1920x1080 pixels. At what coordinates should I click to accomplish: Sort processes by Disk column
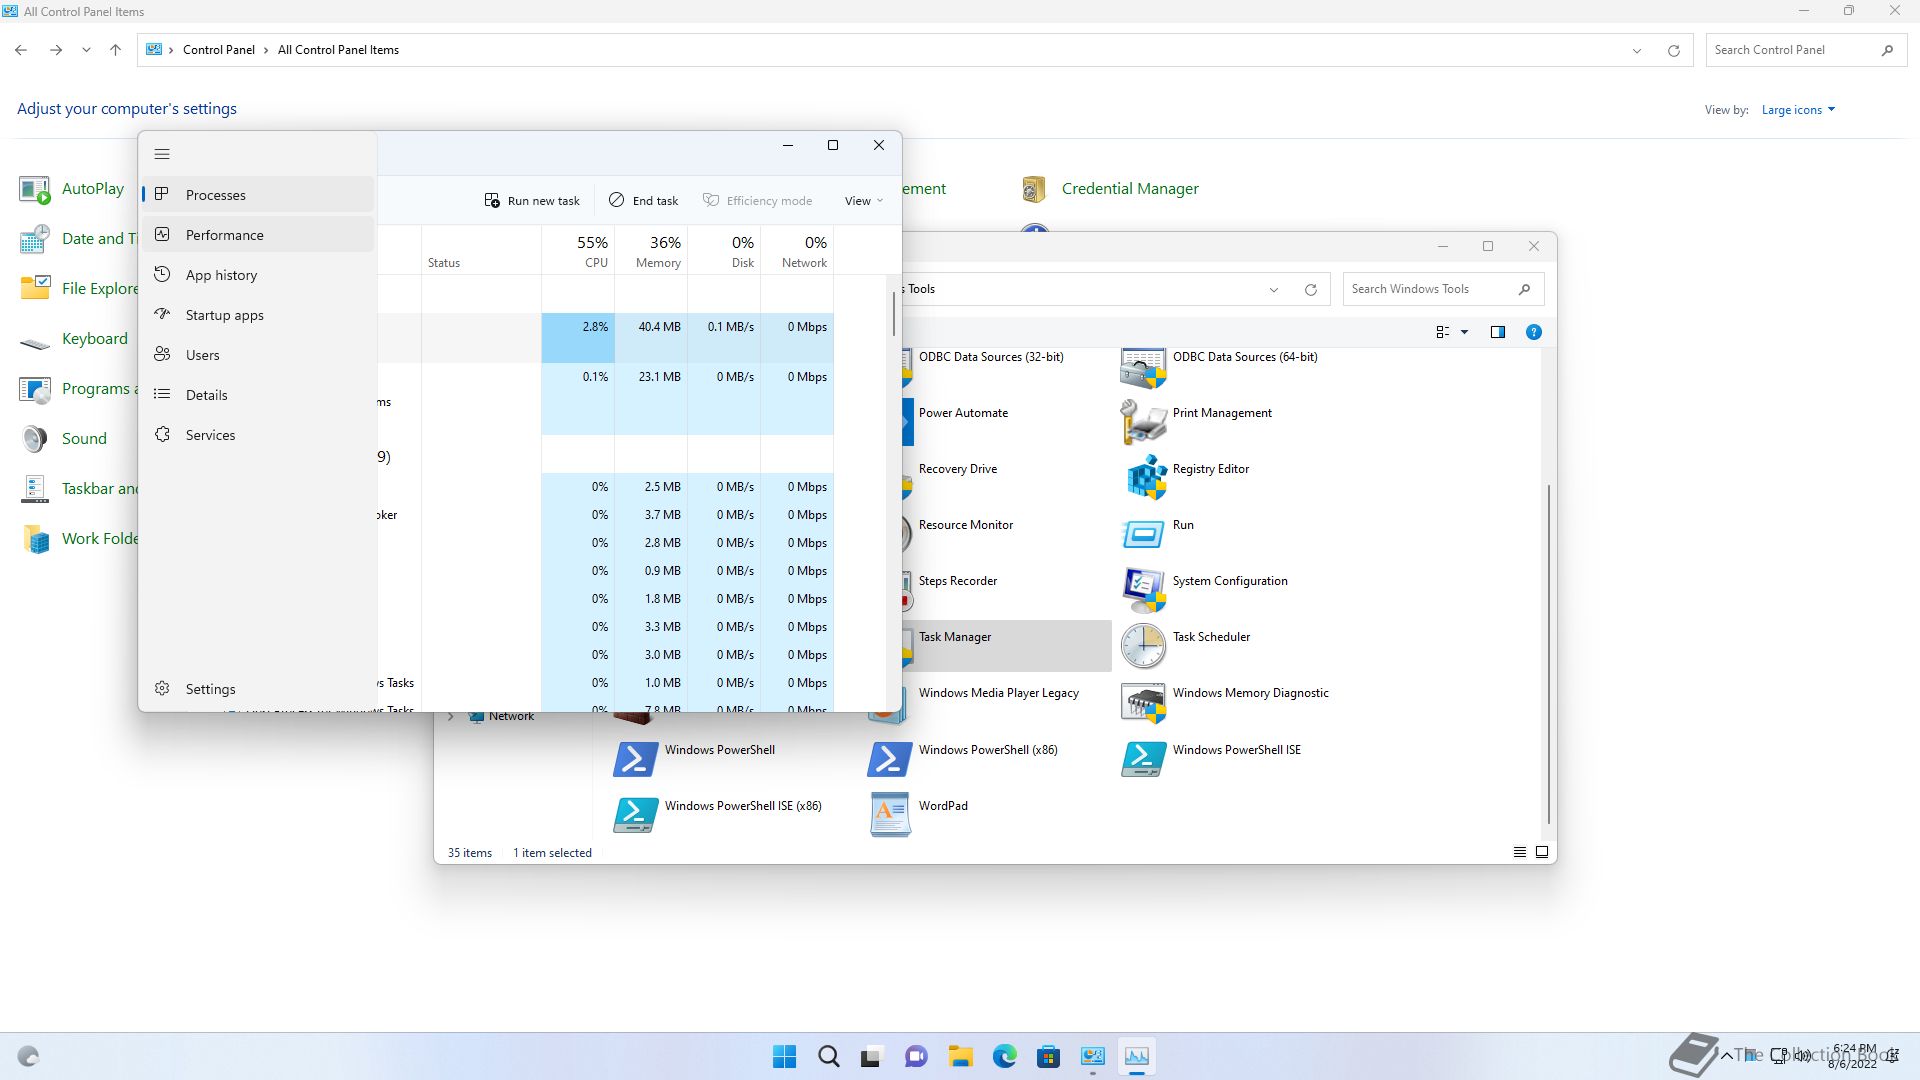[x=724, y=250]
